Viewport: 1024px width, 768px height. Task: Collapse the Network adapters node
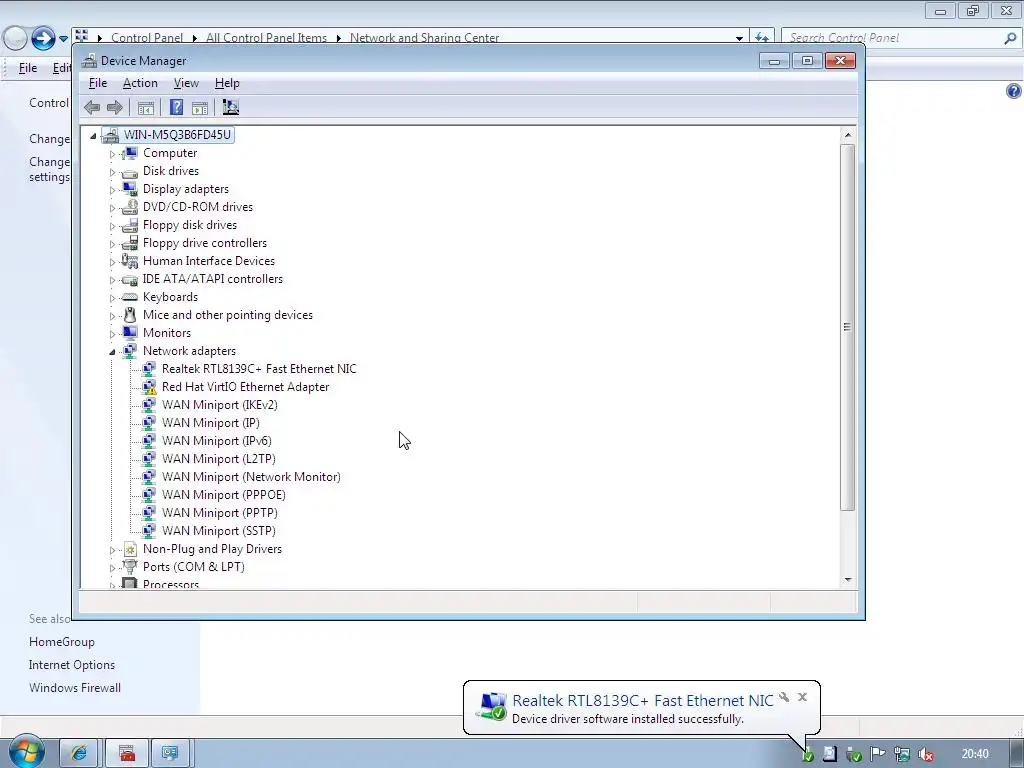pyautogui.click(x=112, y=352)
